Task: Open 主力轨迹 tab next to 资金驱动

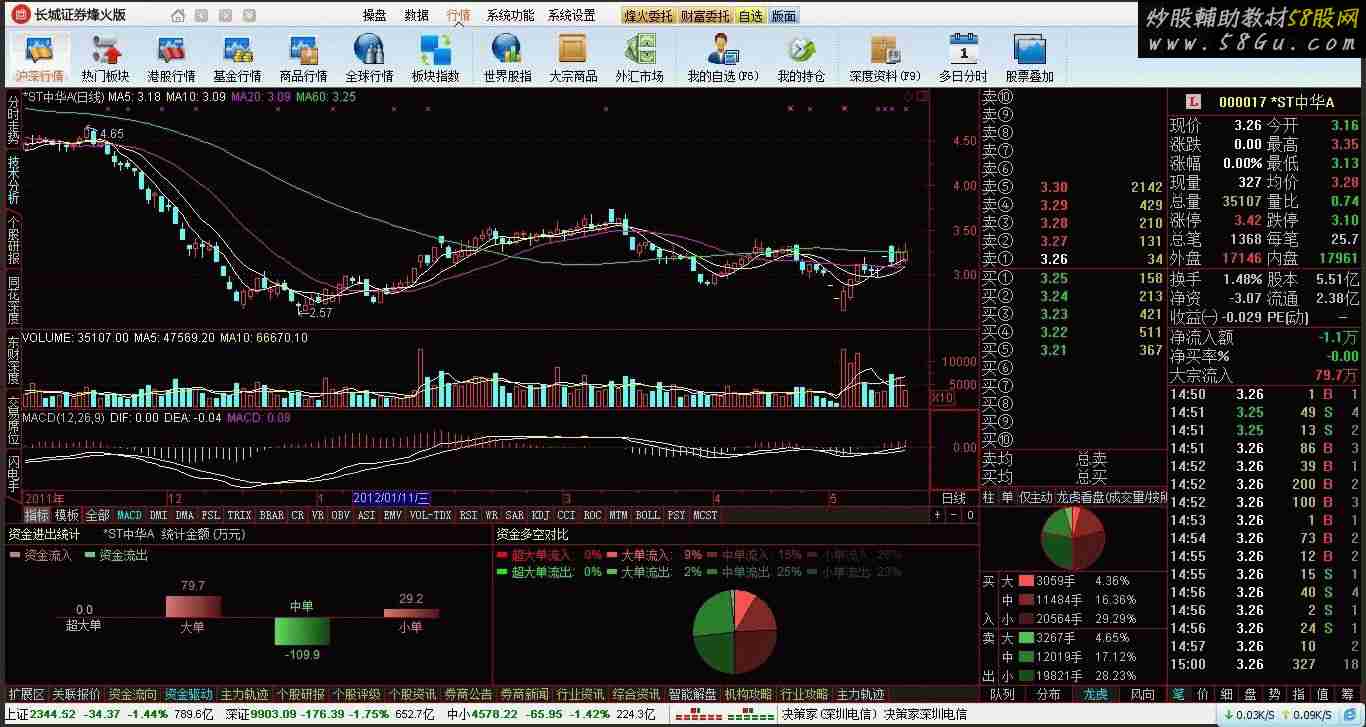Action: (245, 694)
